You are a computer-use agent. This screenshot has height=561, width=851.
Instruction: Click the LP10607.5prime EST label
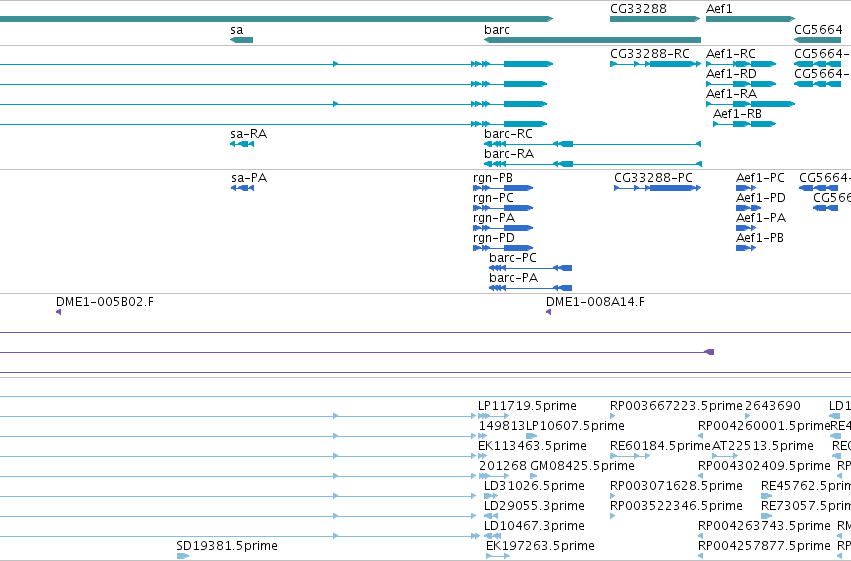(575, 426)
